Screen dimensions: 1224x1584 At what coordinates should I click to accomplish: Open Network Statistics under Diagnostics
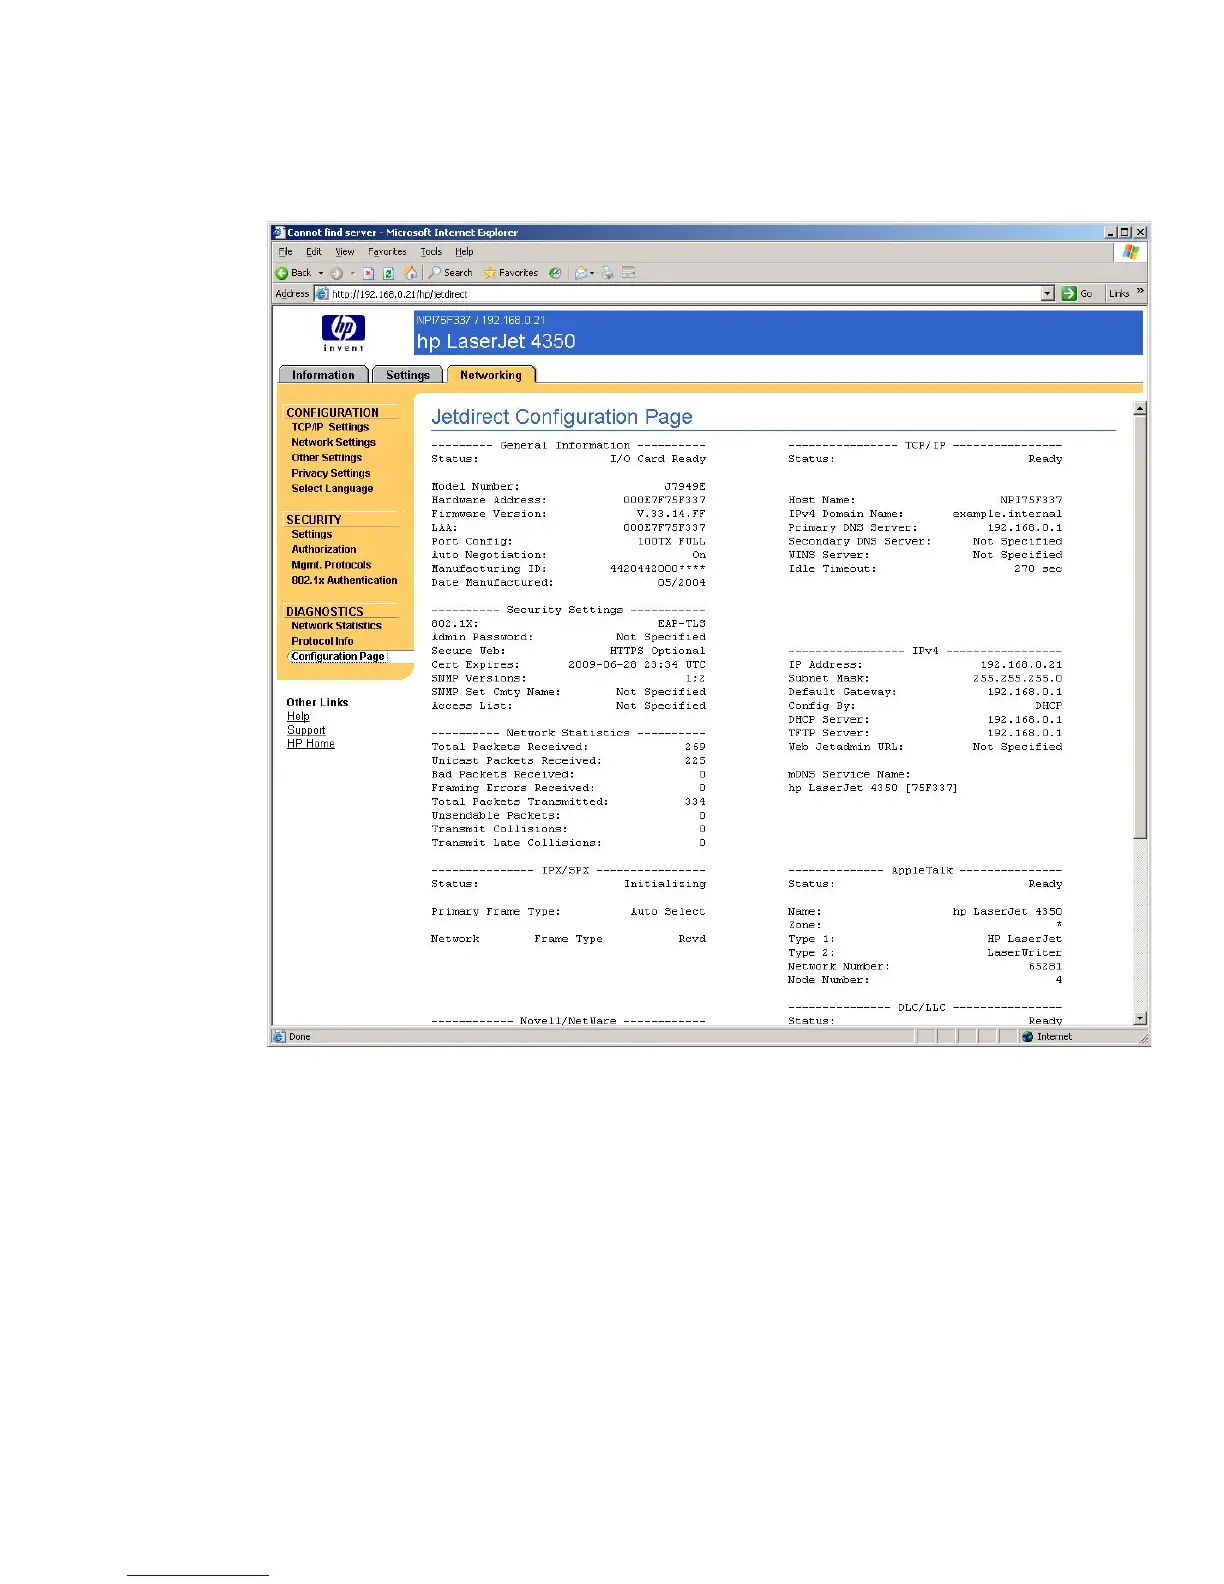point(336,626)
